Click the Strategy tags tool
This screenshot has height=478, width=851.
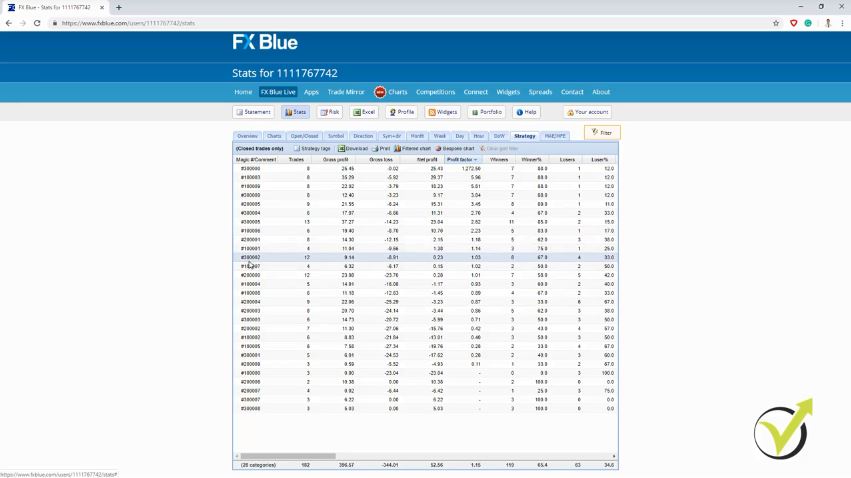[312, 149]
